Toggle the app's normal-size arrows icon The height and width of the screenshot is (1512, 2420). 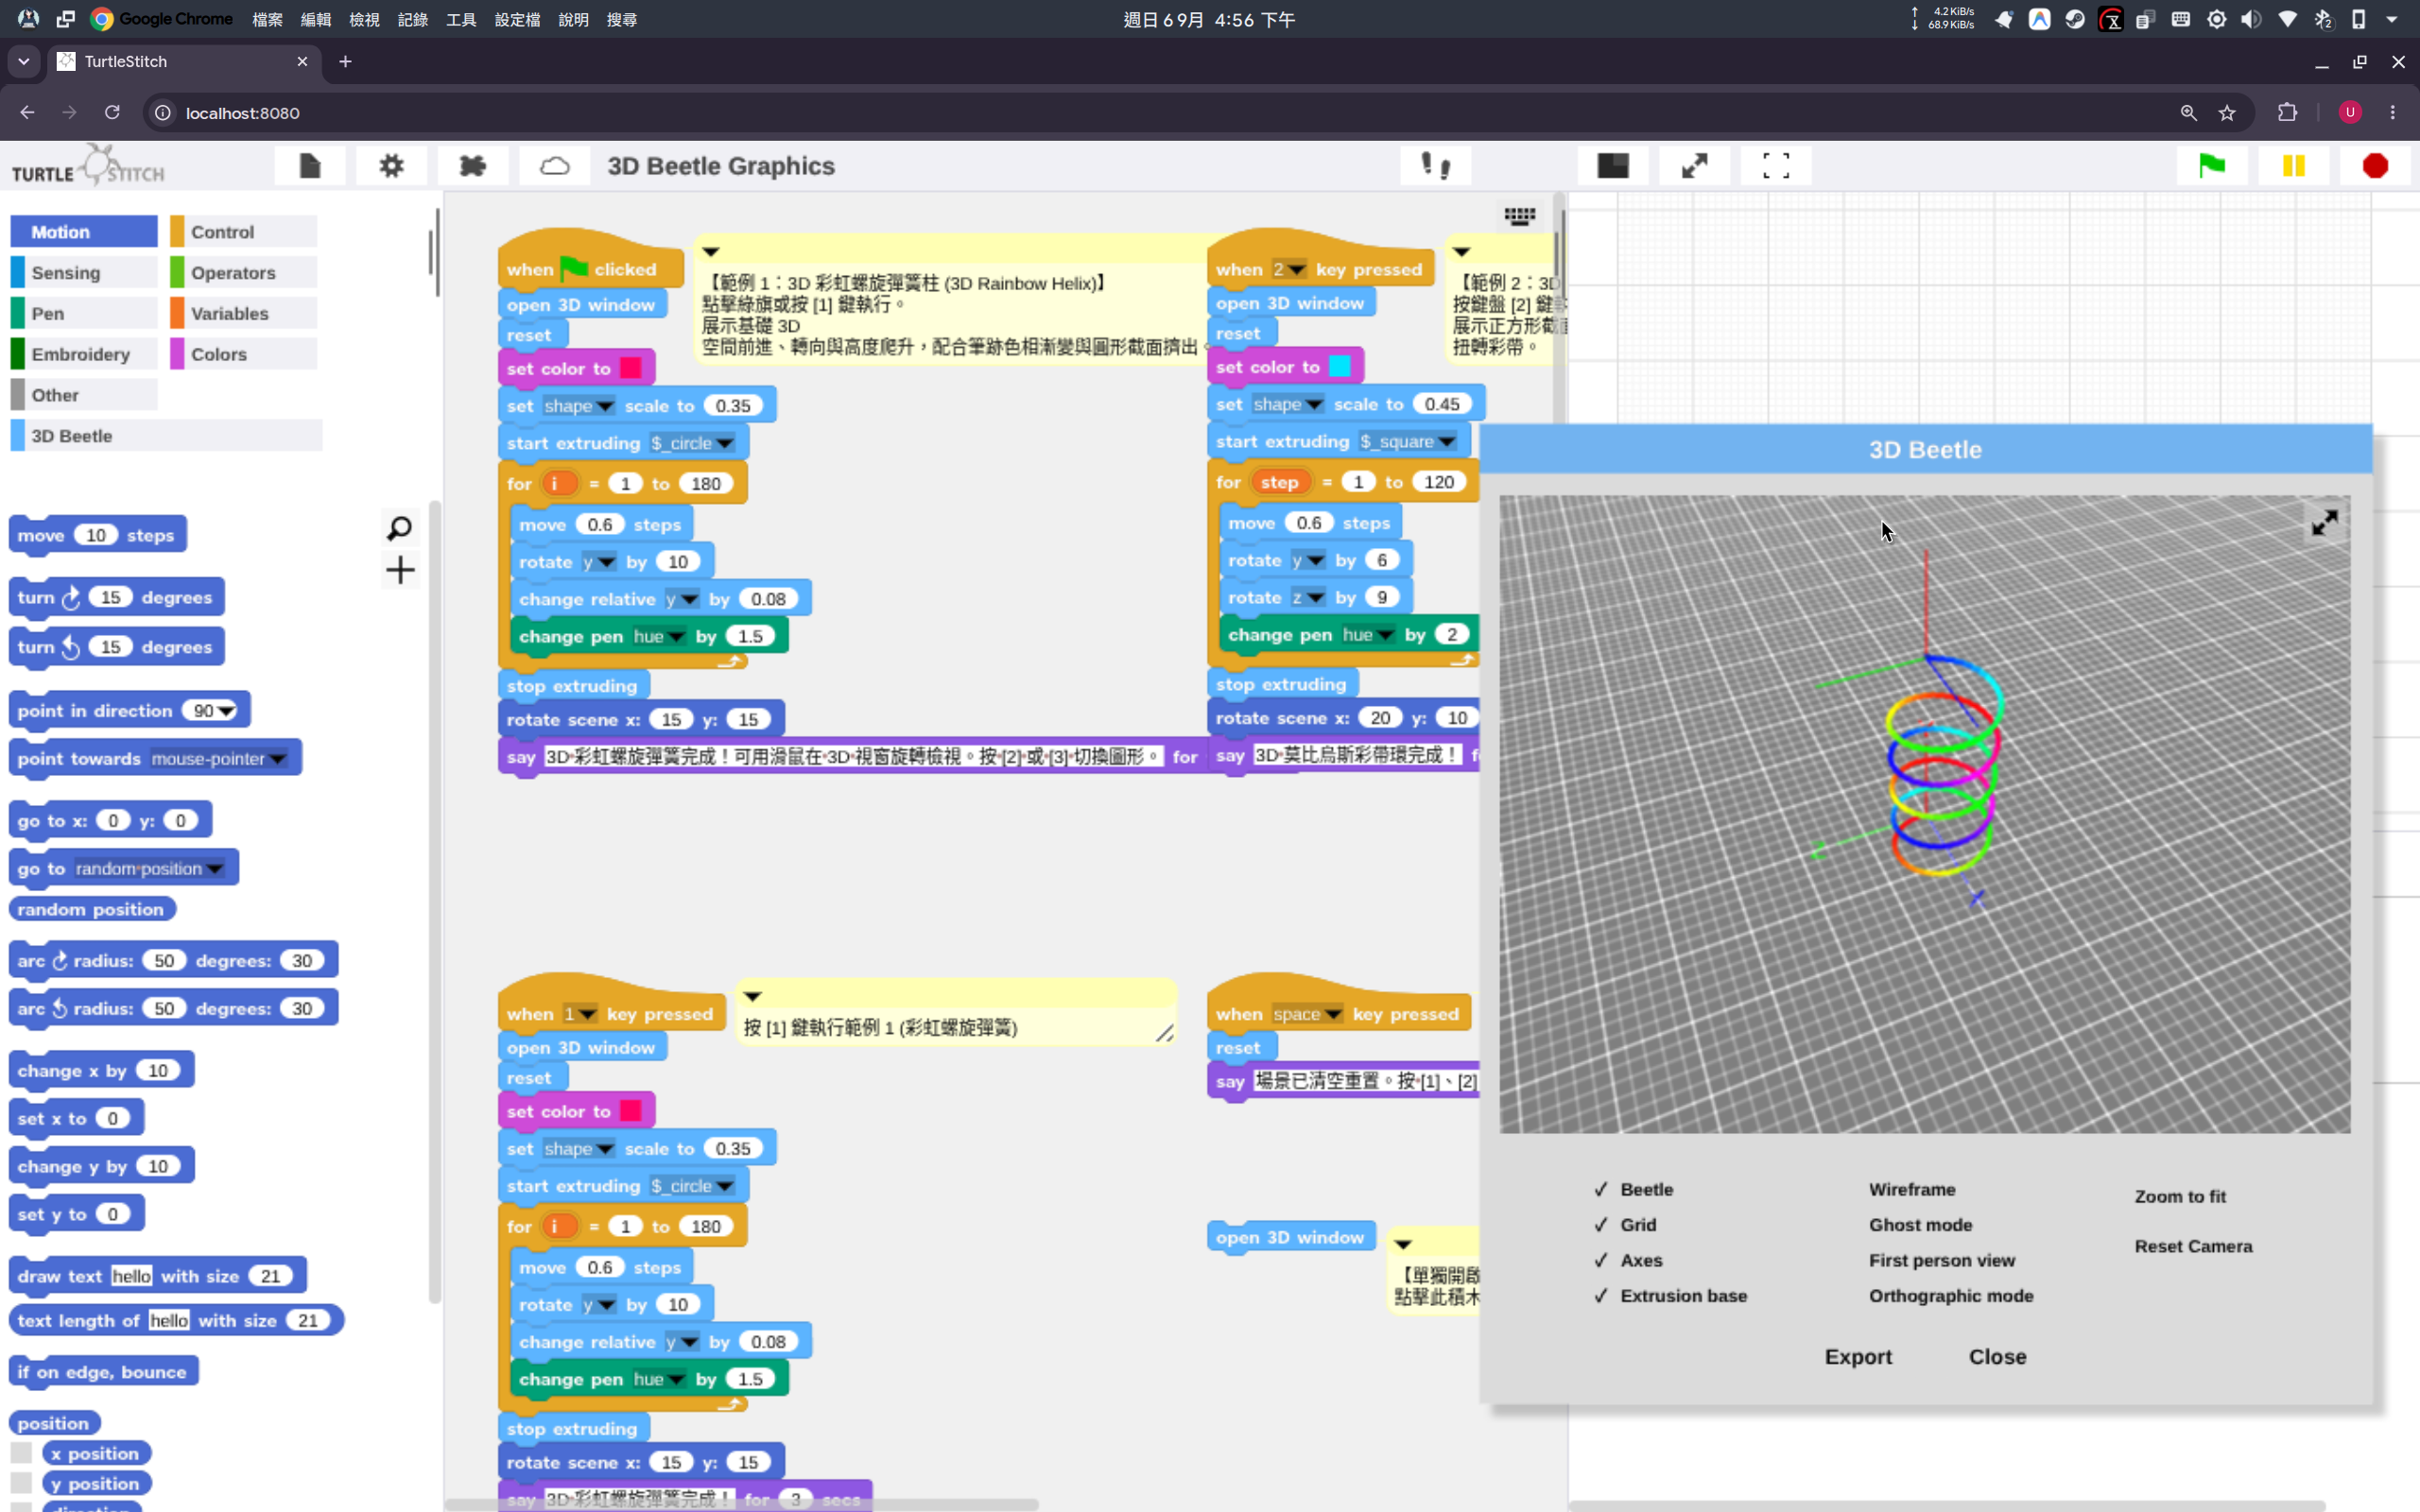(x=1694, y=166)
